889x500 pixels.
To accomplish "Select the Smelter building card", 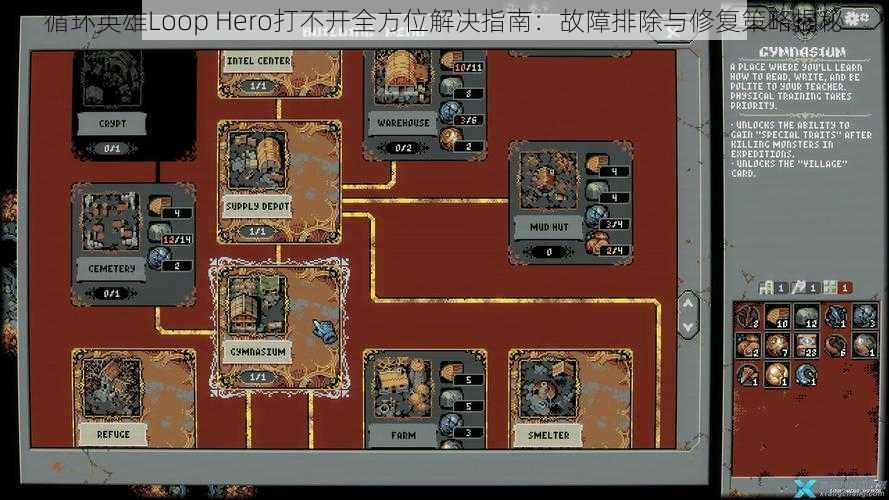I will (x=571, y=399).
